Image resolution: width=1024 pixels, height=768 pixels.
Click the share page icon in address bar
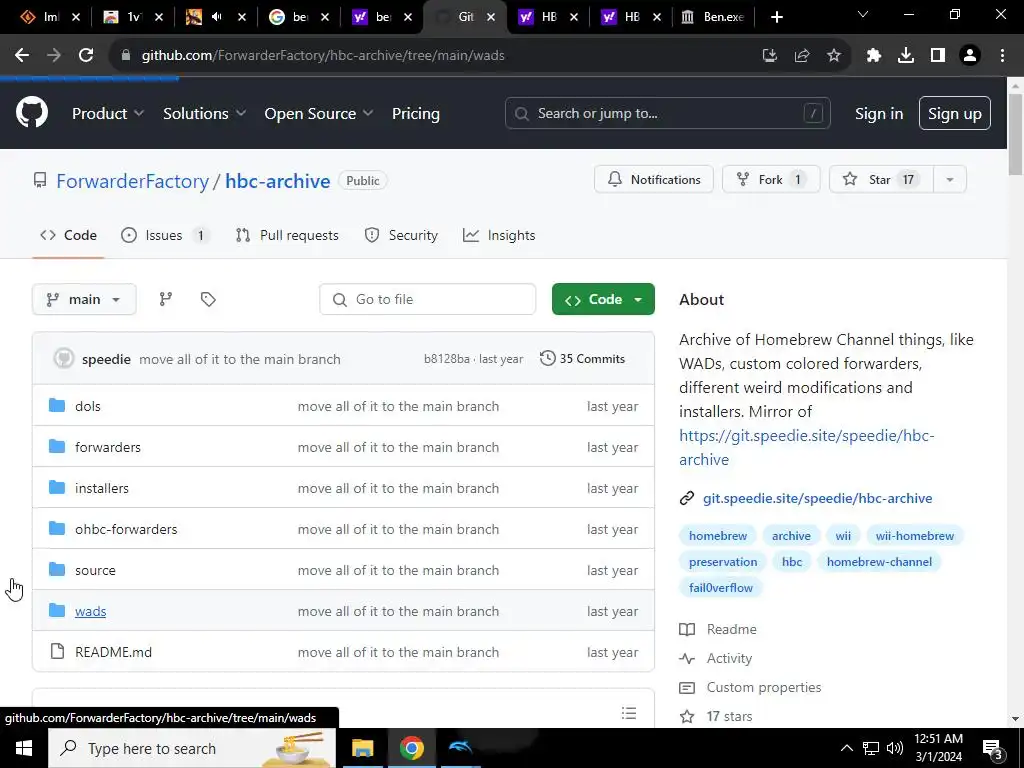point(802,56)
